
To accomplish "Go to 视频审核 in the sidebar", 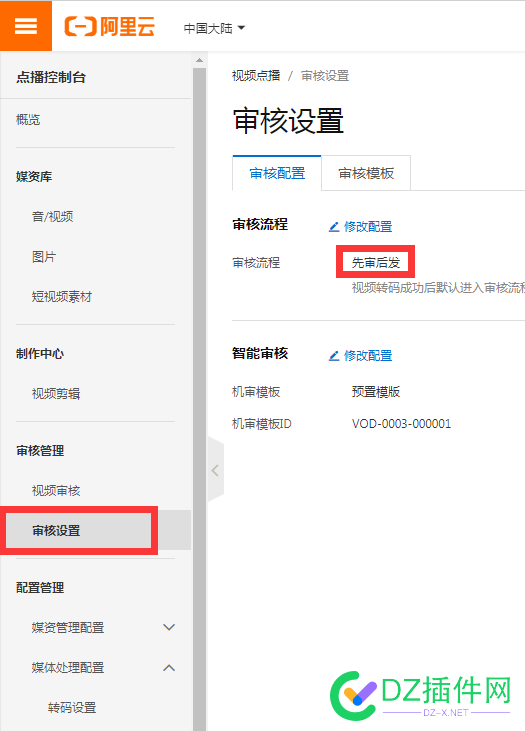I will 56,490.
